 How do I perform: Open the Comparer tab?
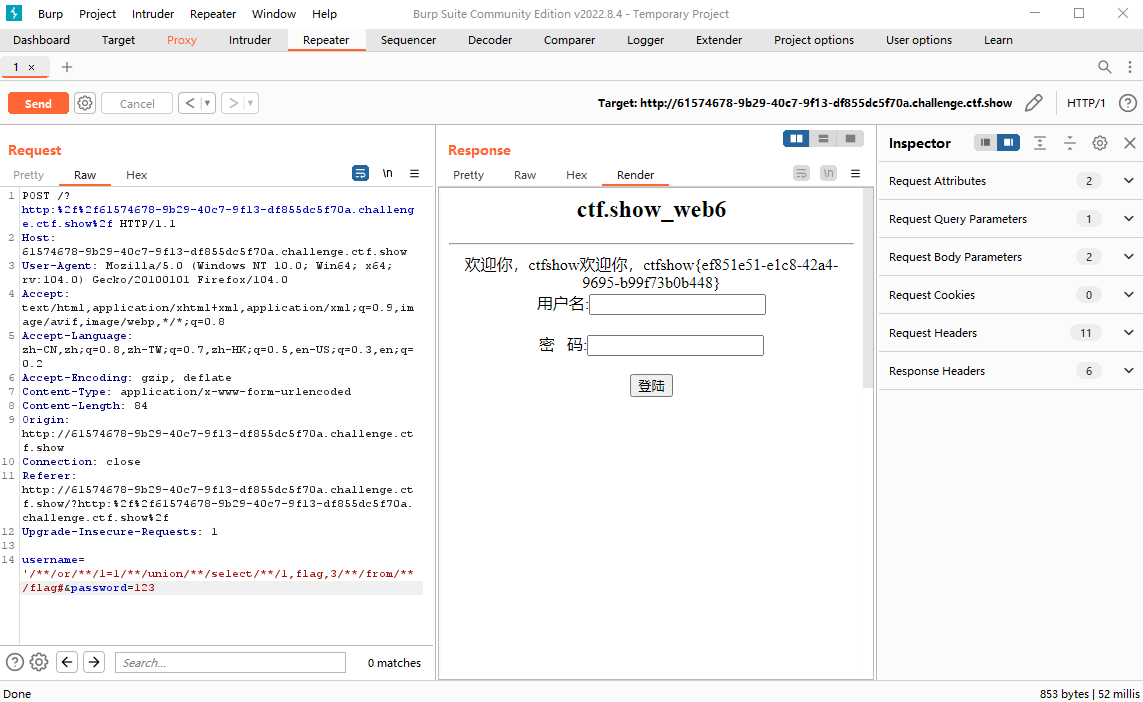569,40
